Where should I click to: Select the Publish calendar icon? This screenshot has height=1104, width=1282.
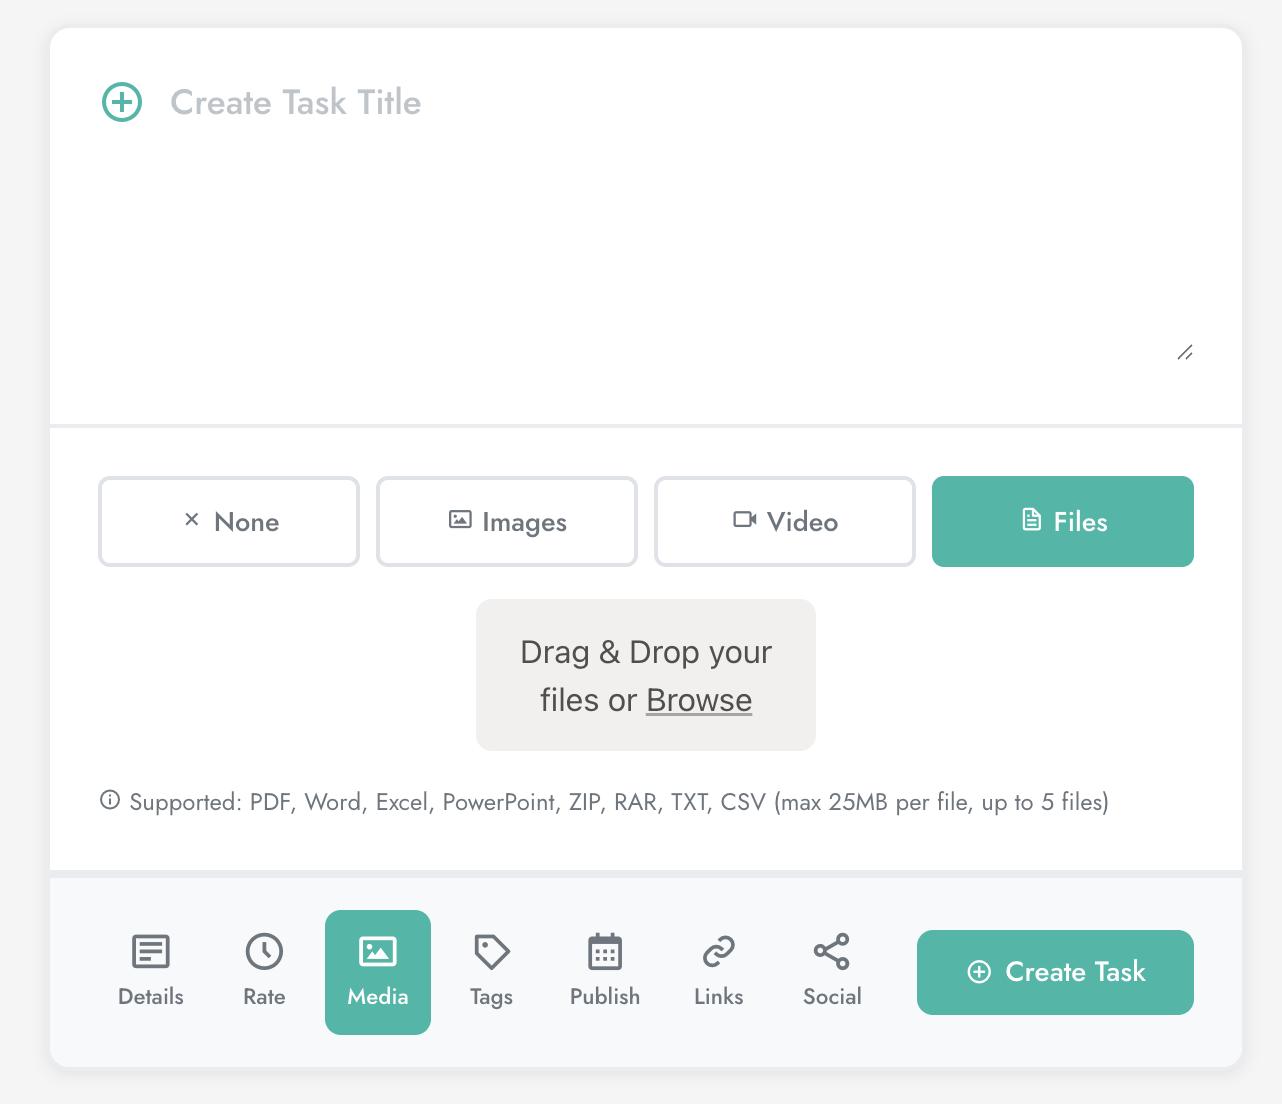604,953
